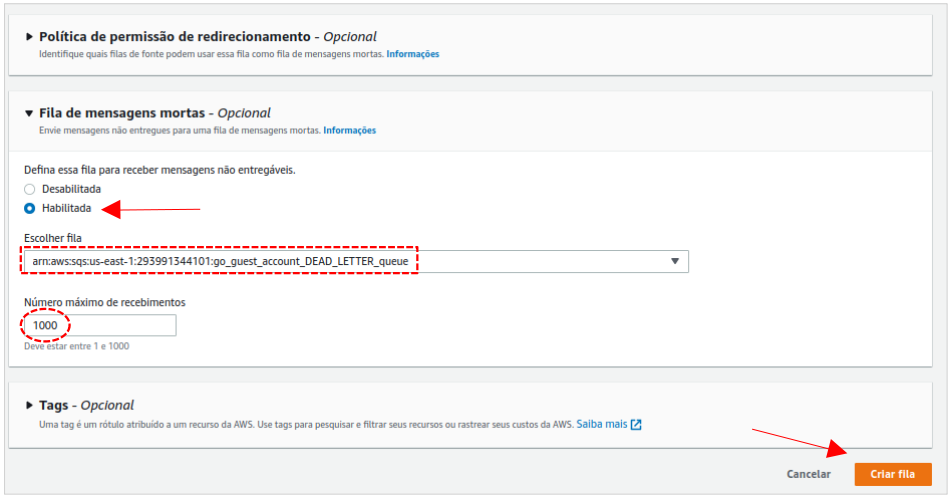The height and width of the screenshot is (498, 952).
Task: Open the Escolher fila queue ARN dropdown
Action: click(350, 261)
